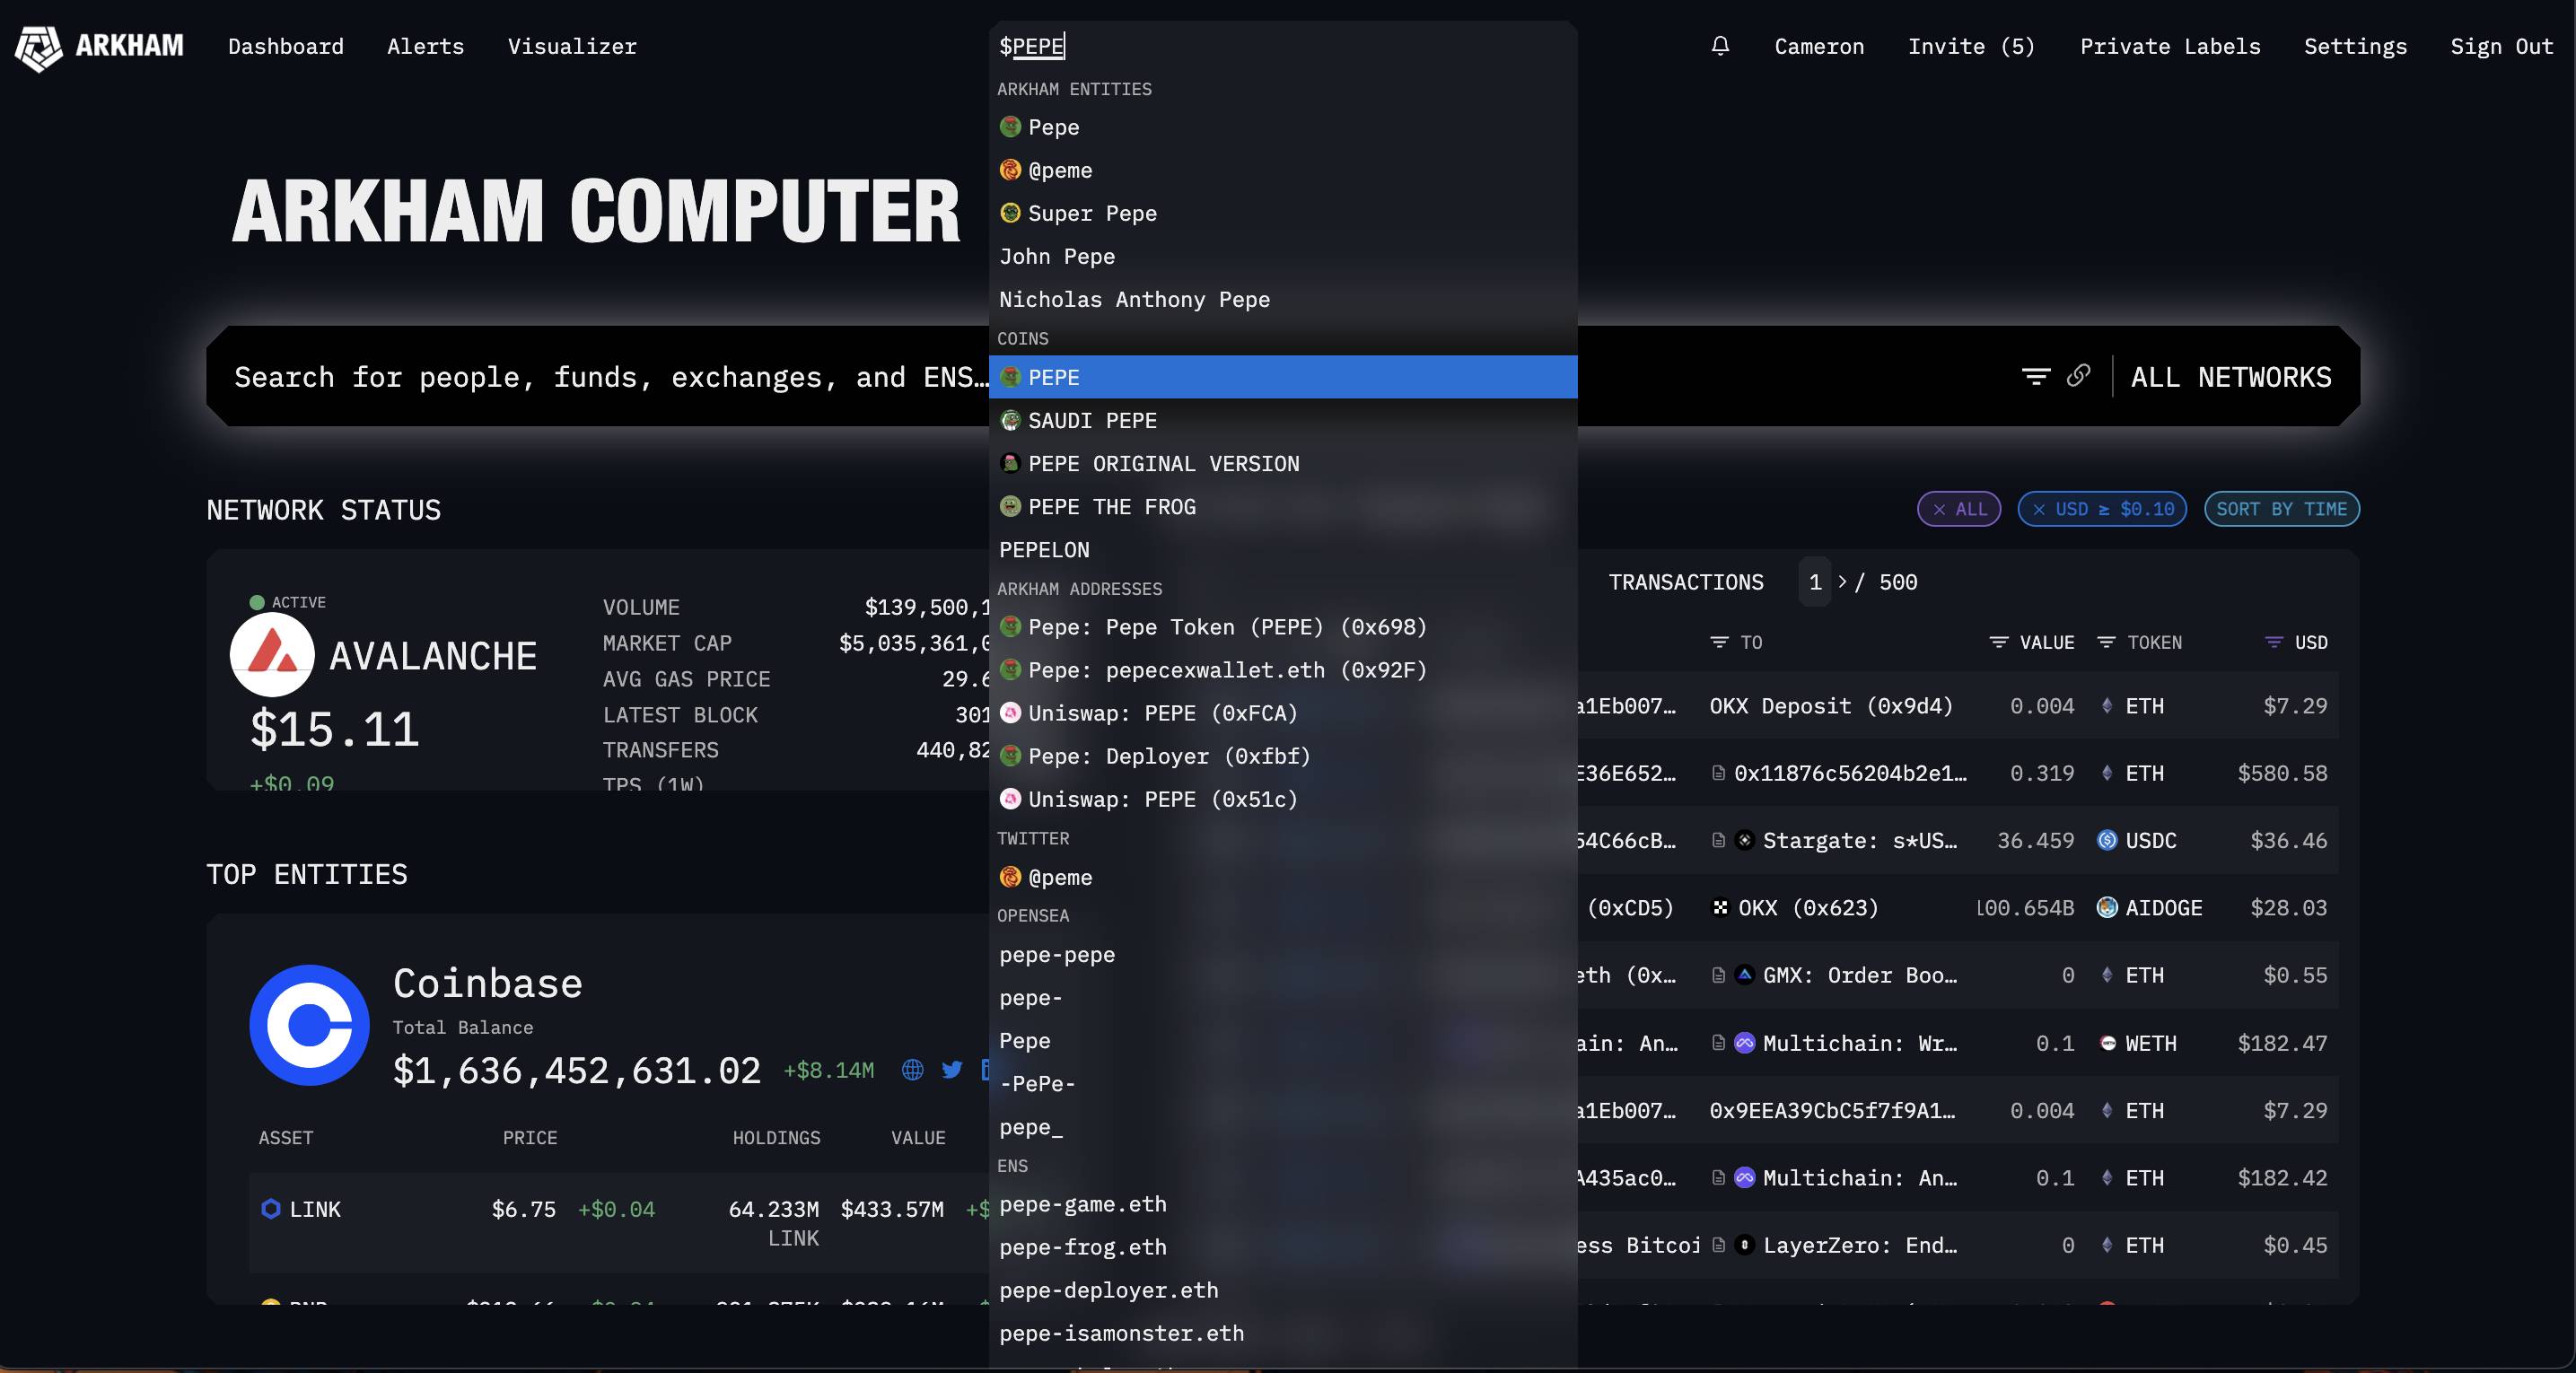This screenshot has height=1373, width=2576.
Task: Filter the TO column icon
Action: pyautogui.click(x=1719, y=642)
